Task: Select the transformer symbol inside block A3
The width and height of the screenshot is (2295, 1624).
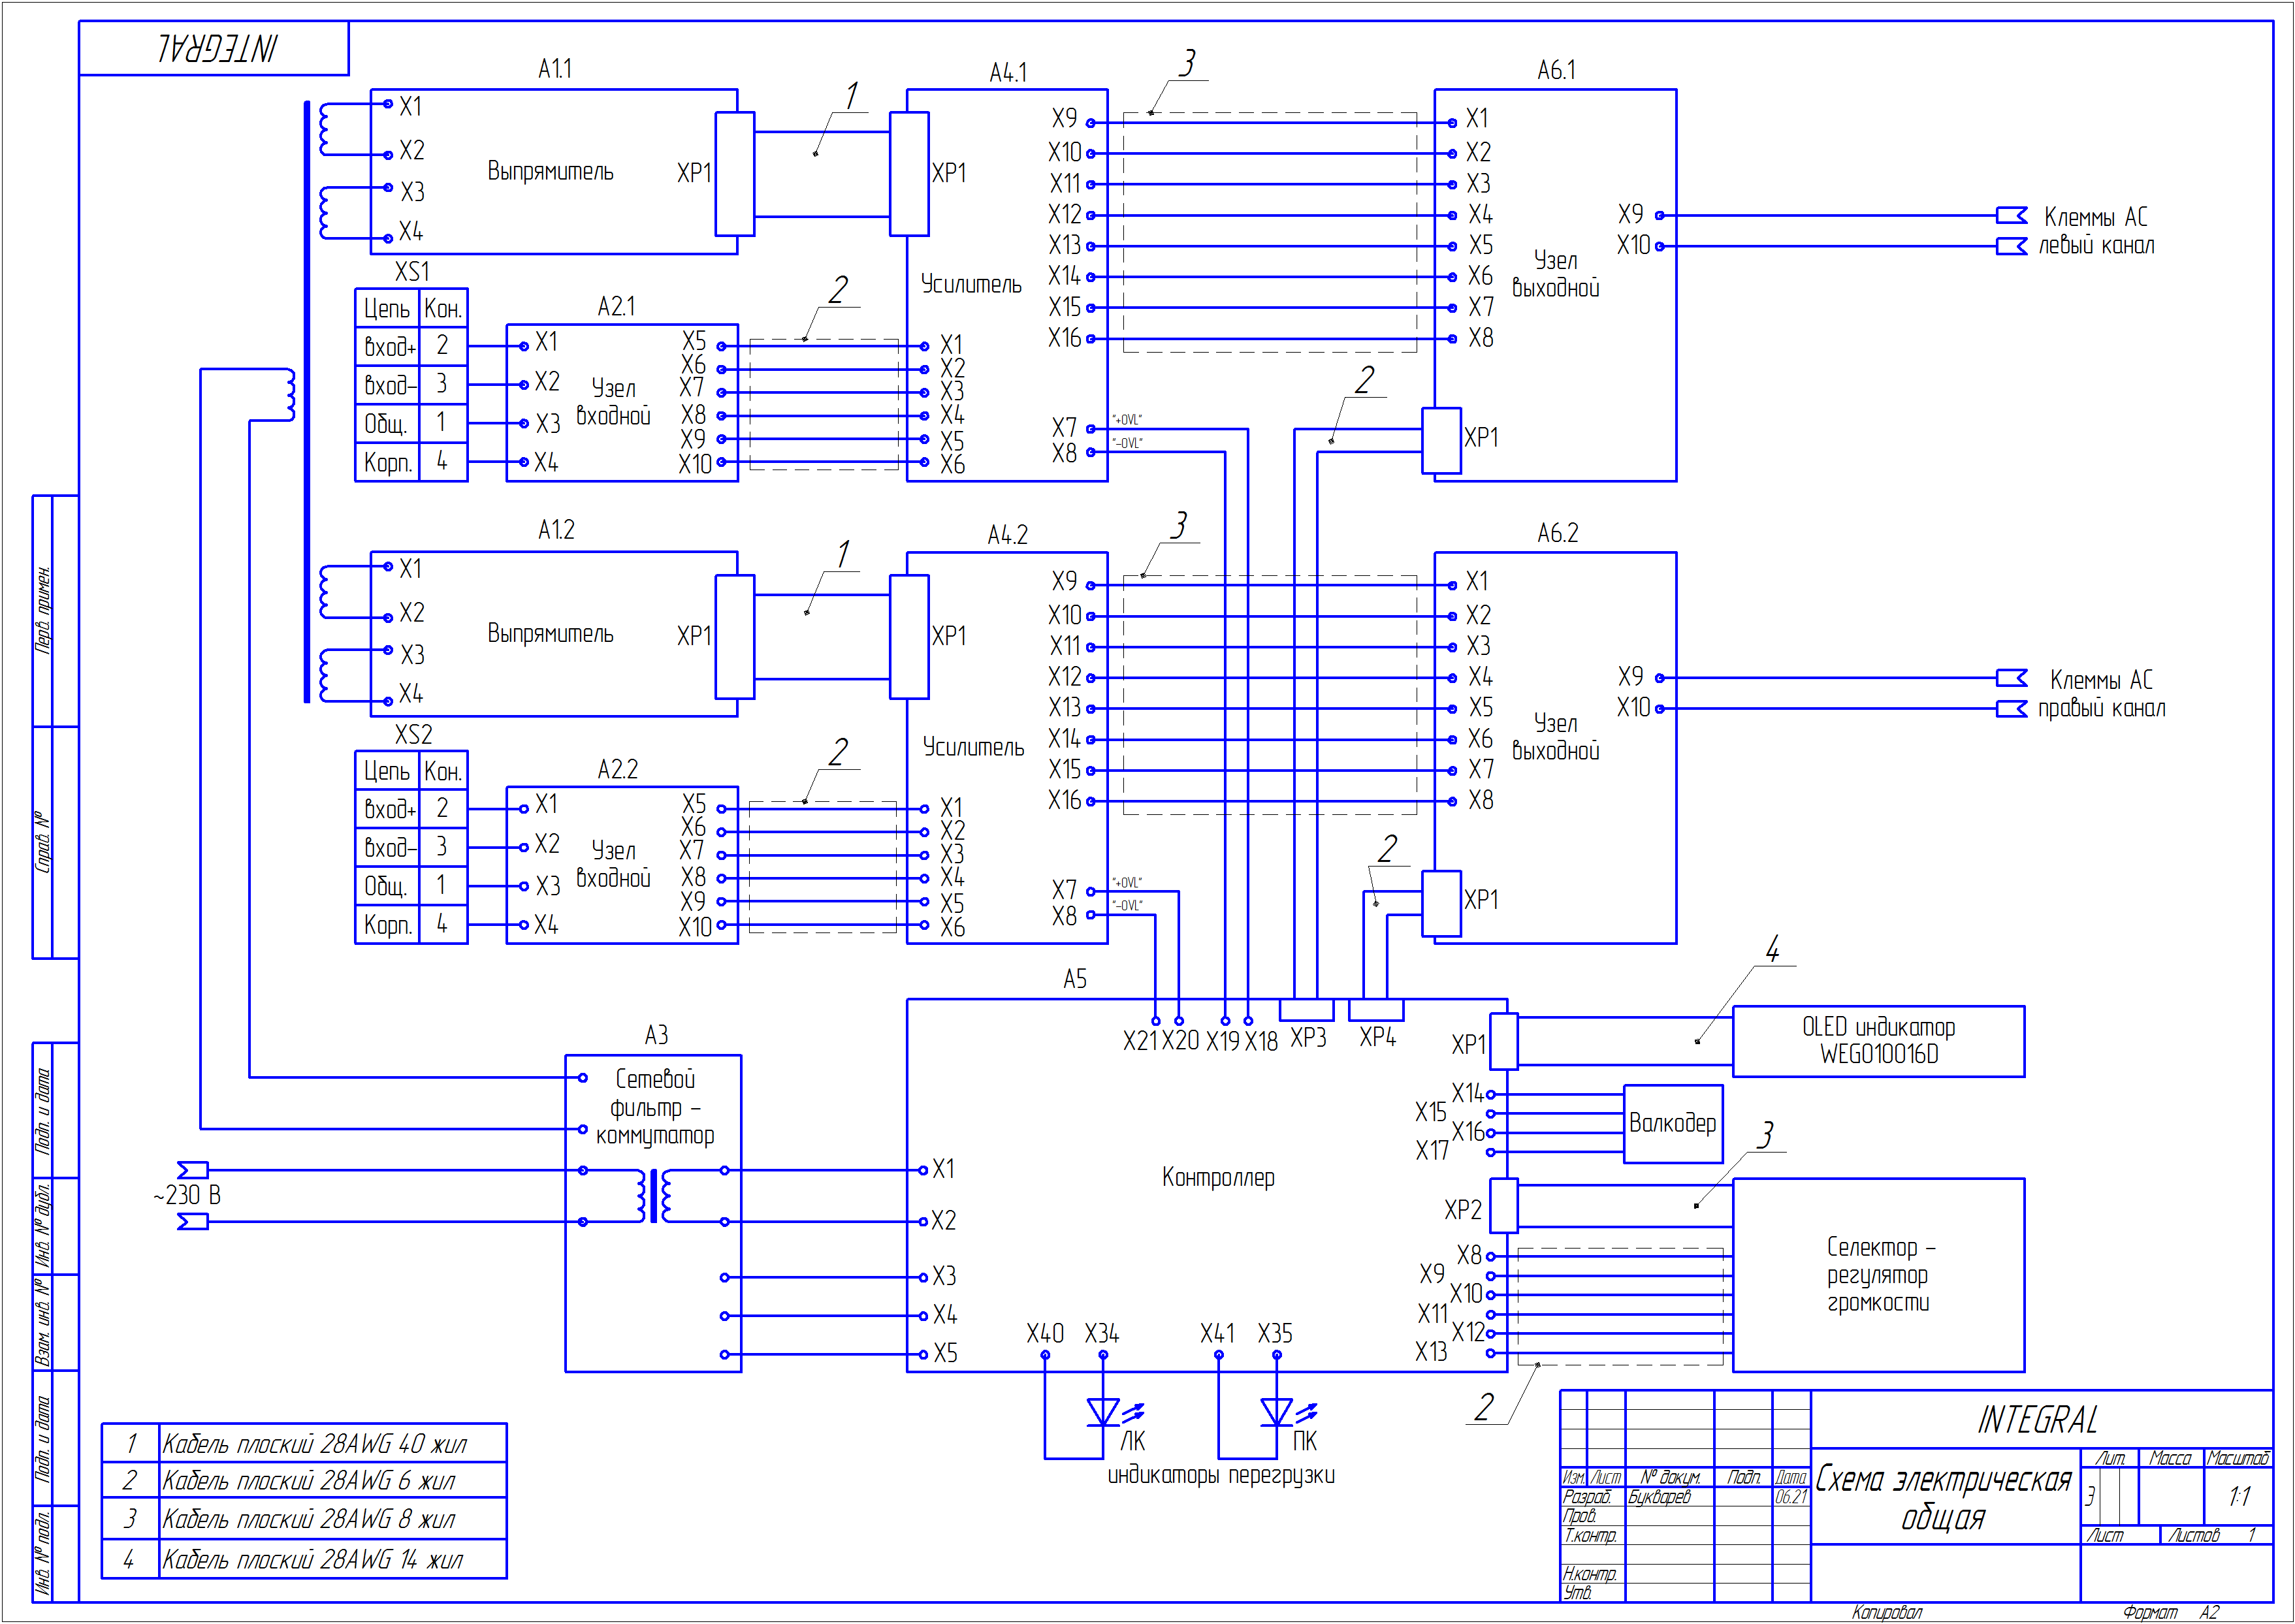Action: (x=654, y=1196)
